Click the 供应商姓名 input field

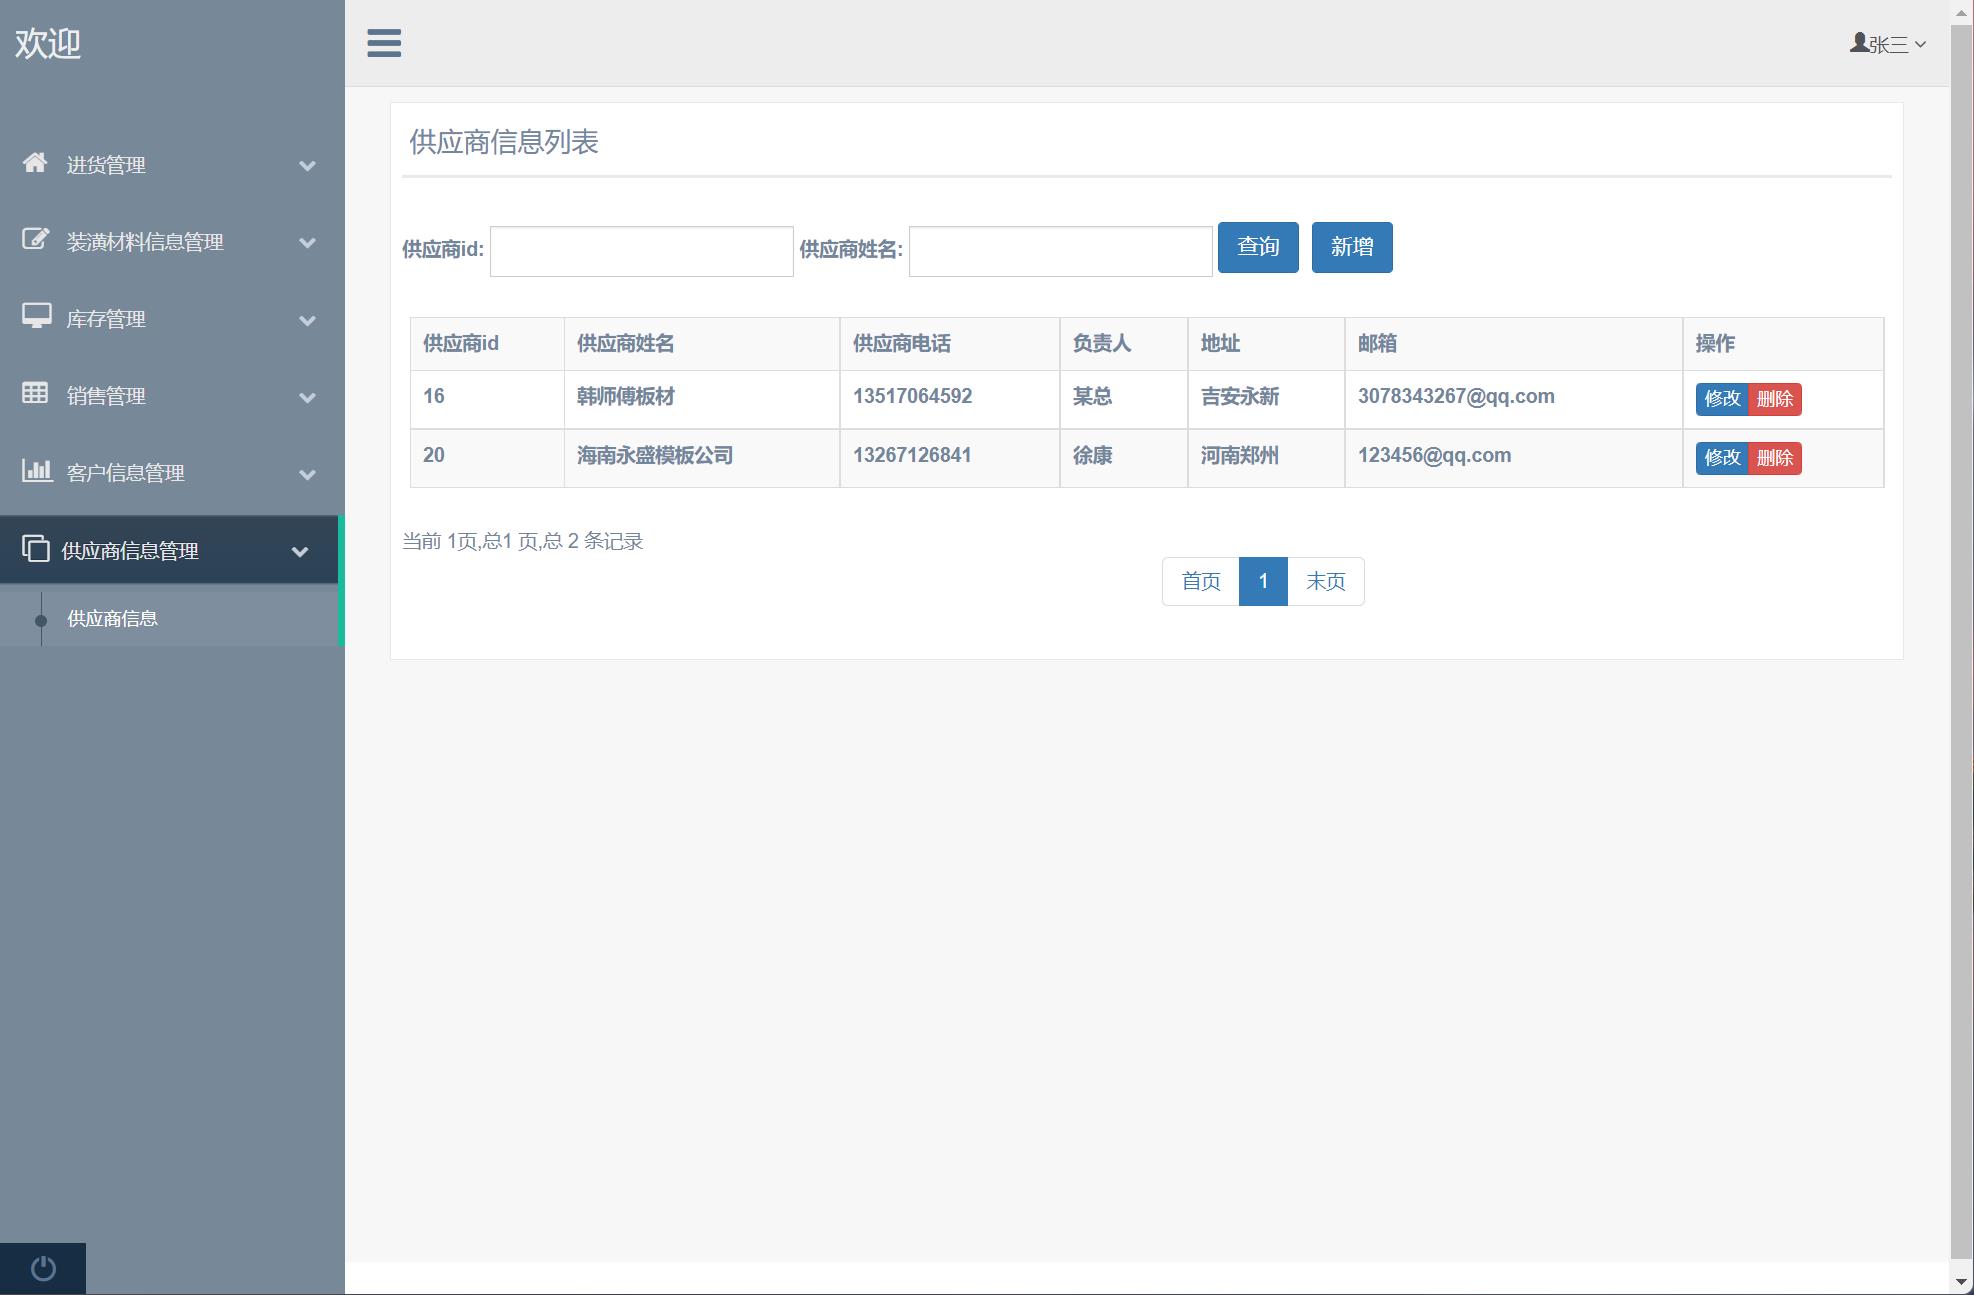click(x=1060, y=250)
